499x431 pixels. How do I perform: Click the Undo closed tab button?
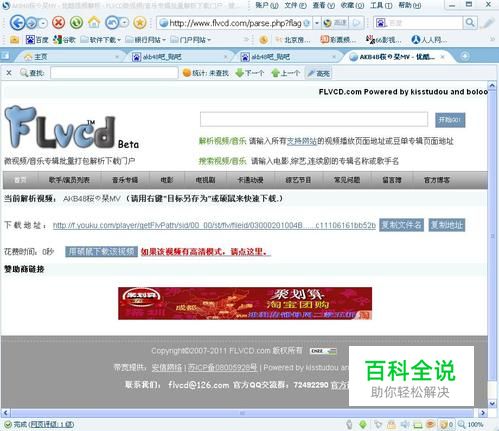point(112,23)
